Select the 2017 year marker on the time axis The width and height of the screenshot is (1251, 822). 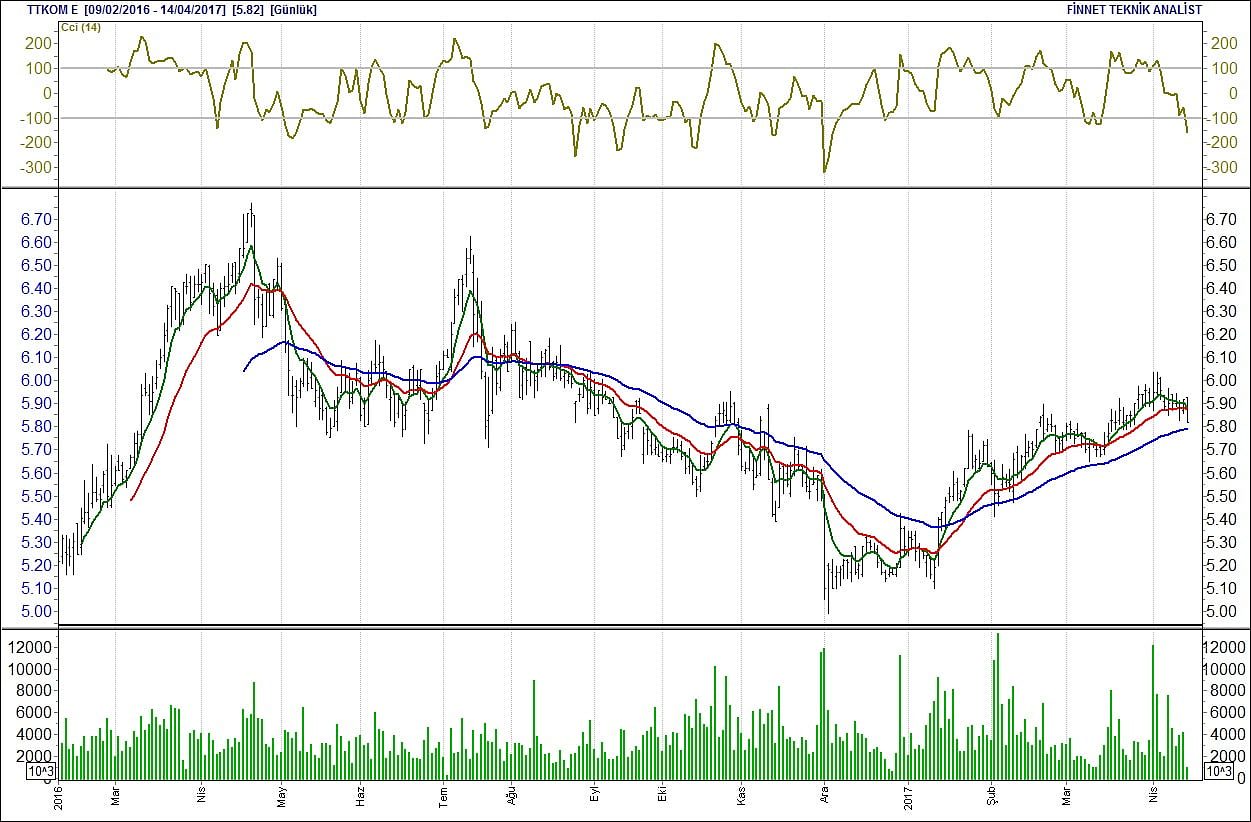907,796
